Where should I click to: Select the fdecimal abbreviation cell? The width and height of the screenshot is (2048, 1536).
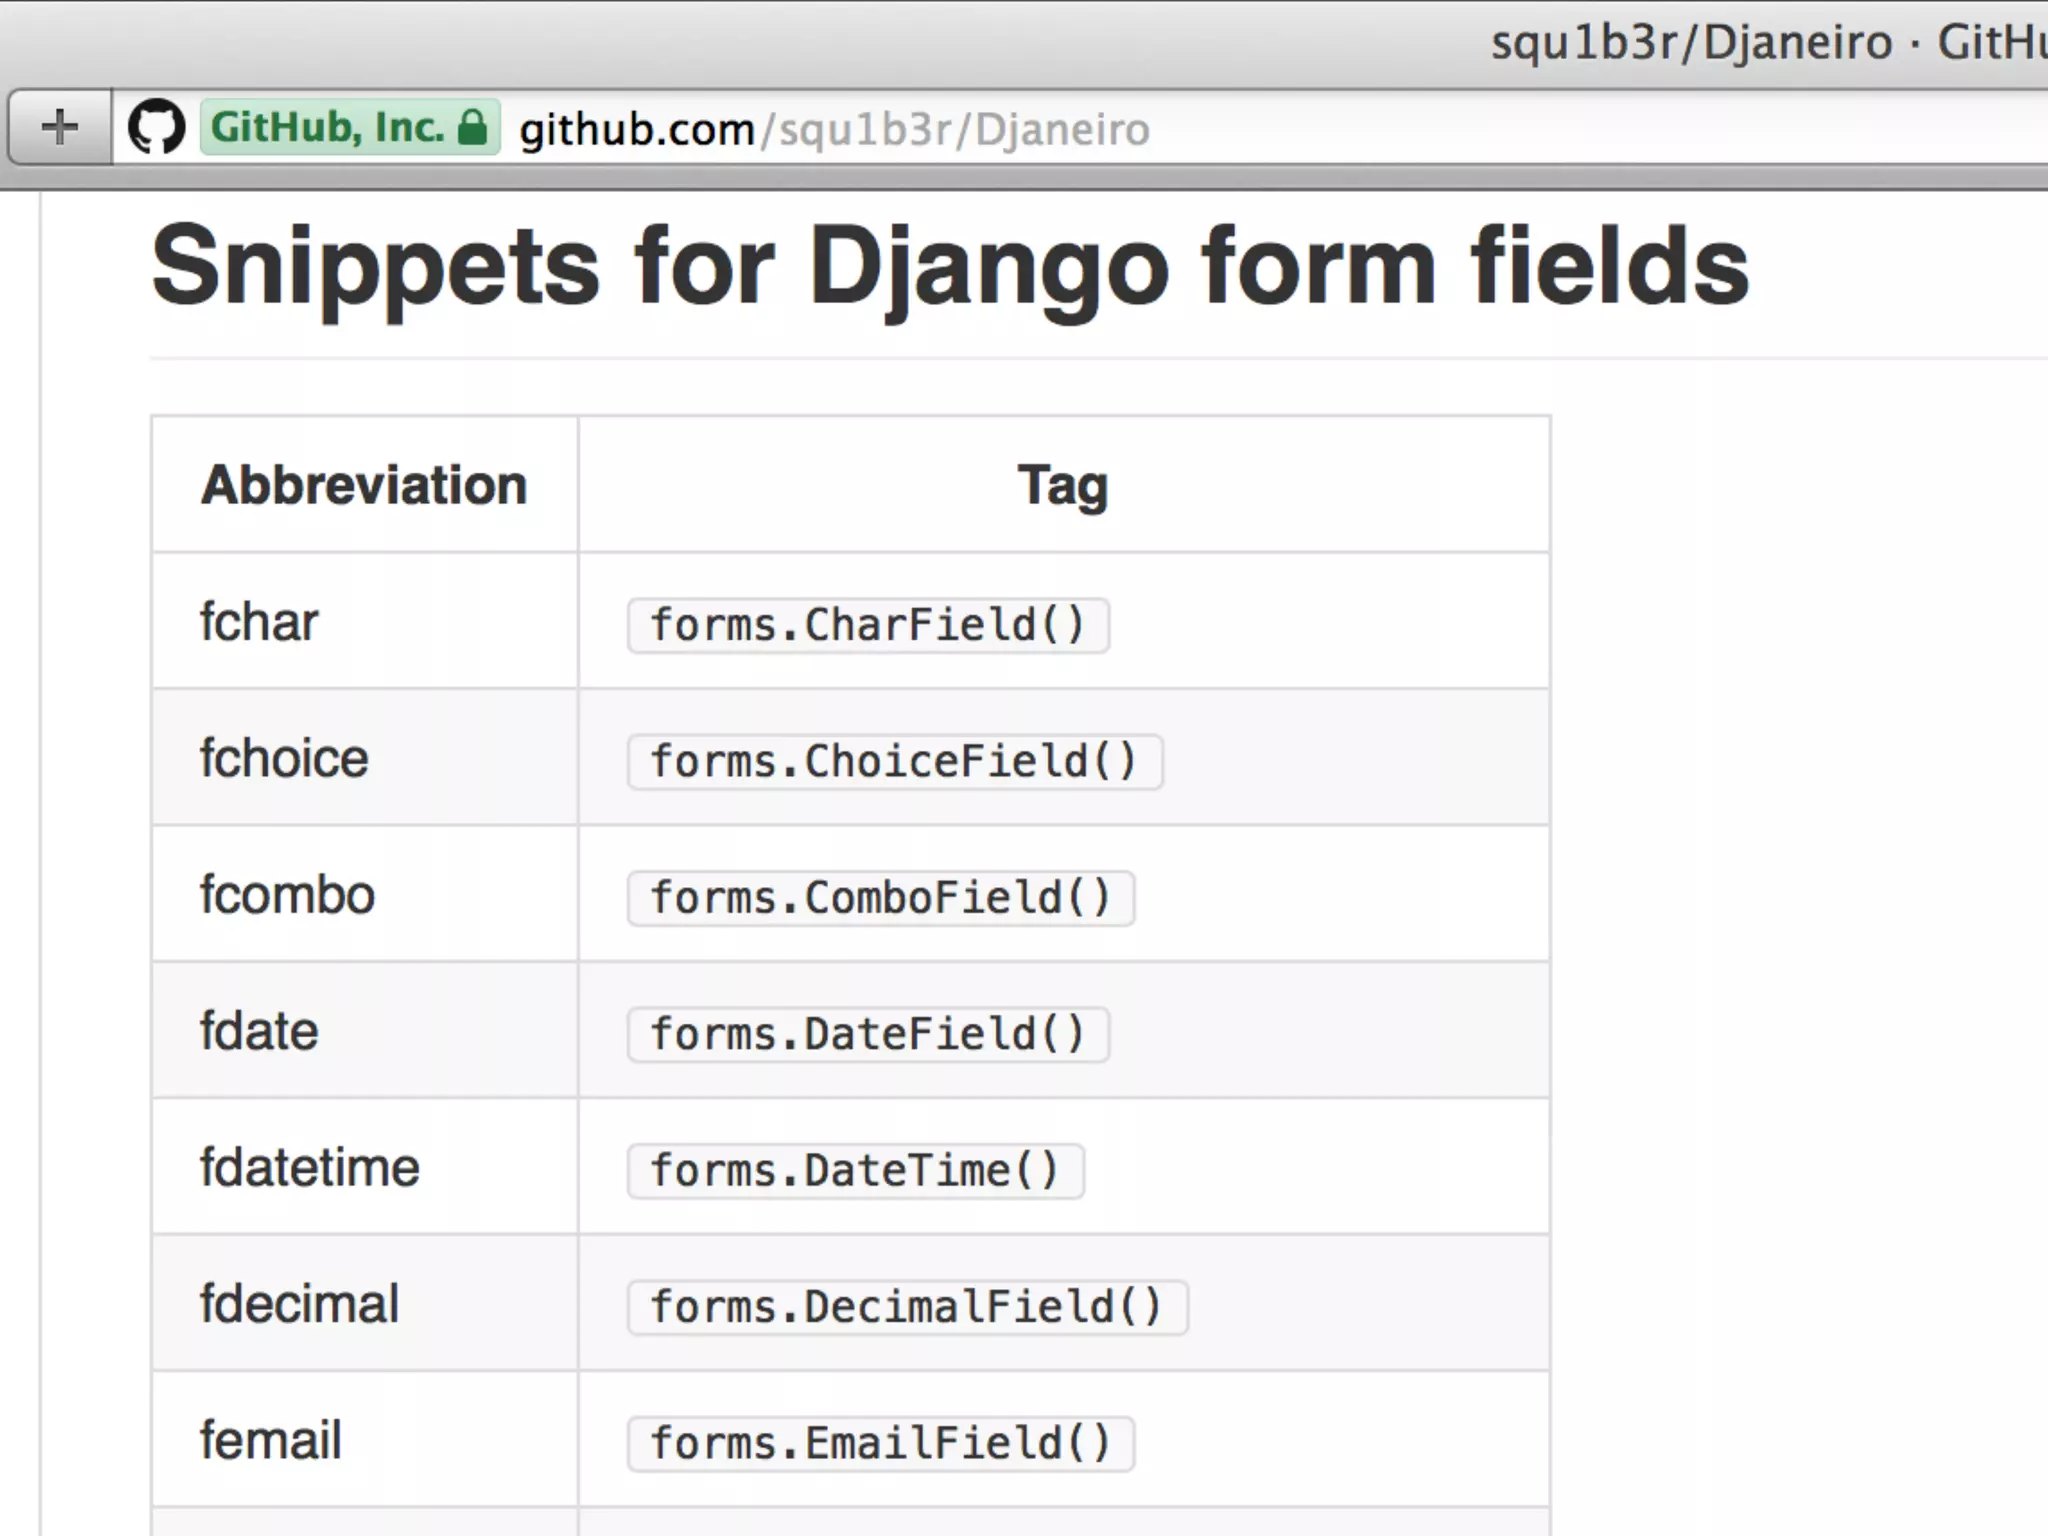364,1303
